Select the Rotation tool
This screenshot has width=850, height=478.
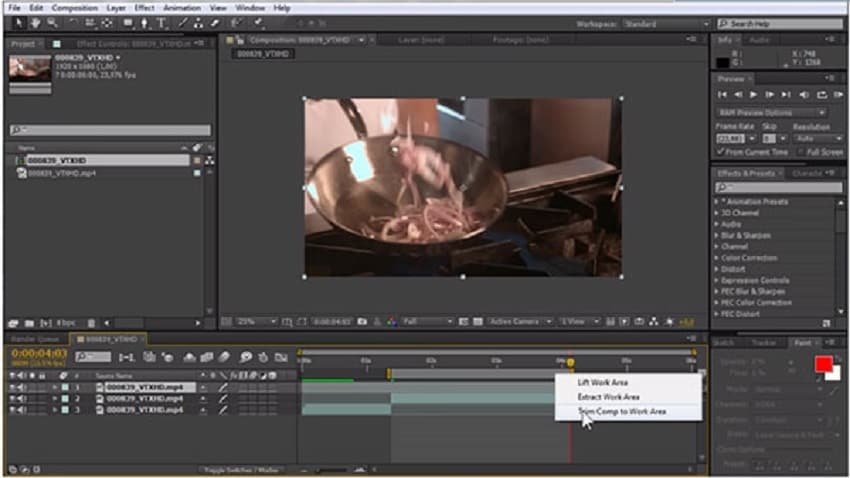pyautogui.click(x=73, y=23)
